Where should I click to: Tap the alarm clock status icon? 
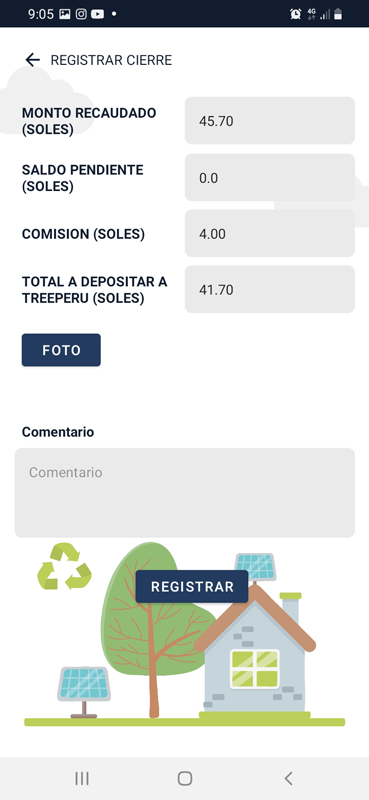pos(296,14)
